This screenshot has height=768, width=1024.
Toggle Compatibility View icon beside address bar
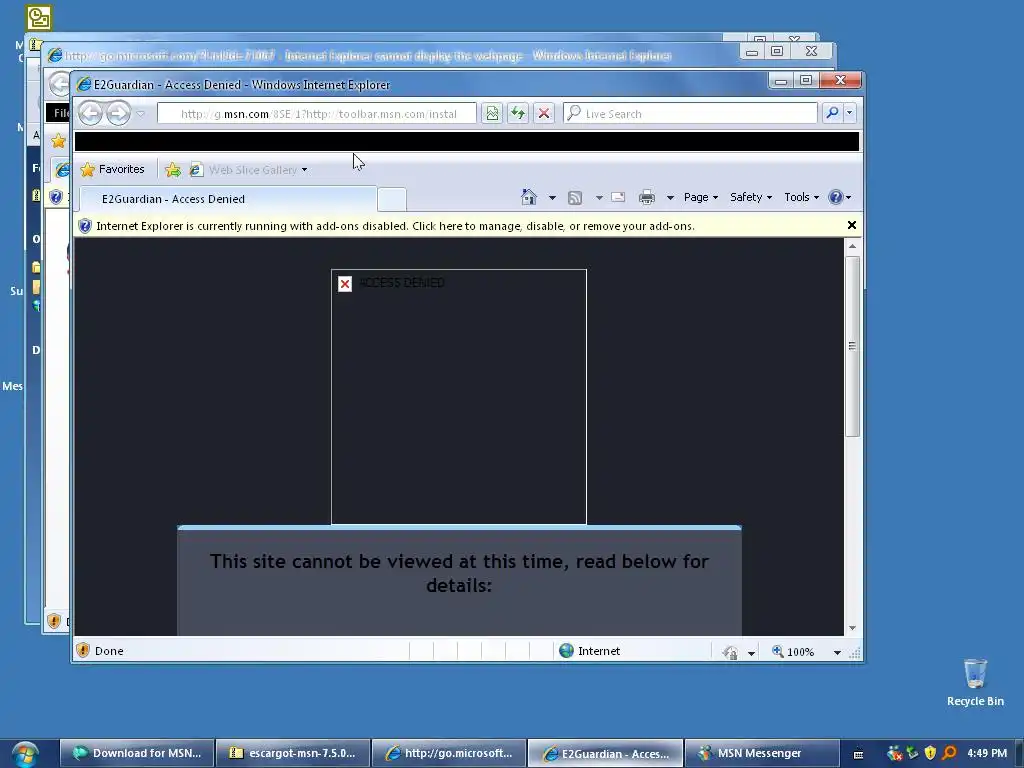pyautogui.click(x=492, y=114)
